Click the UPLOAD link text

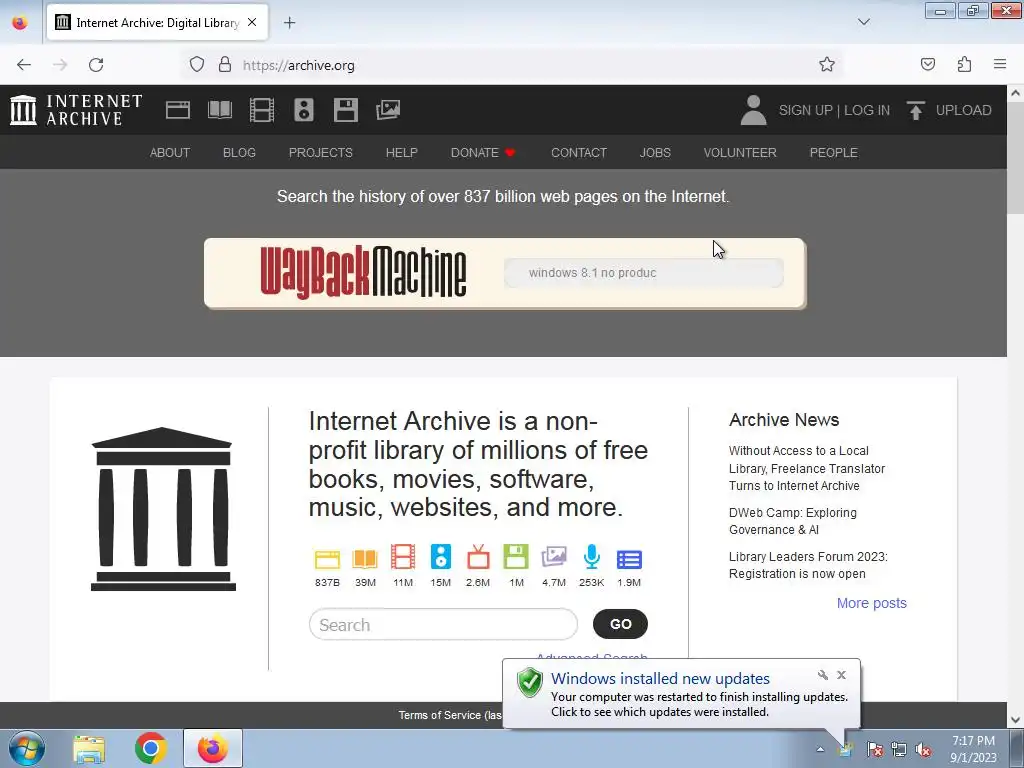click(963, 110)
